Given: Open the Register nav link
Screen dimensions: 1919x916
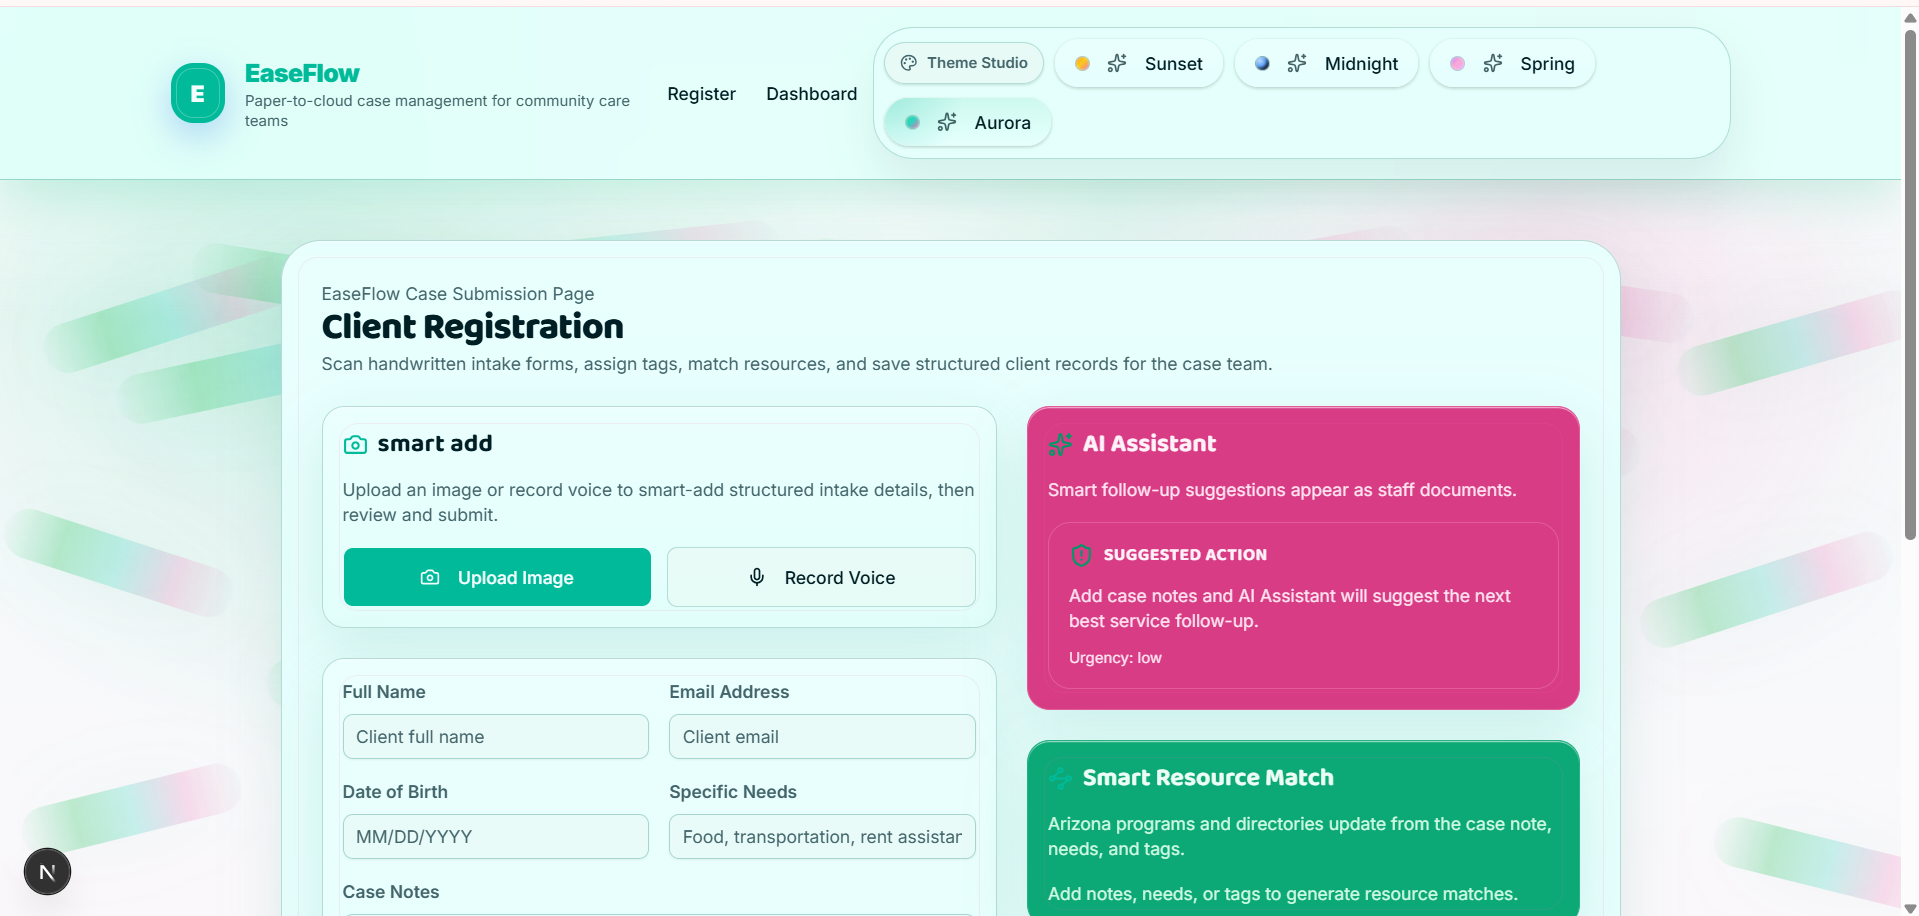Looking at the screenshot, I should point(701,93).
